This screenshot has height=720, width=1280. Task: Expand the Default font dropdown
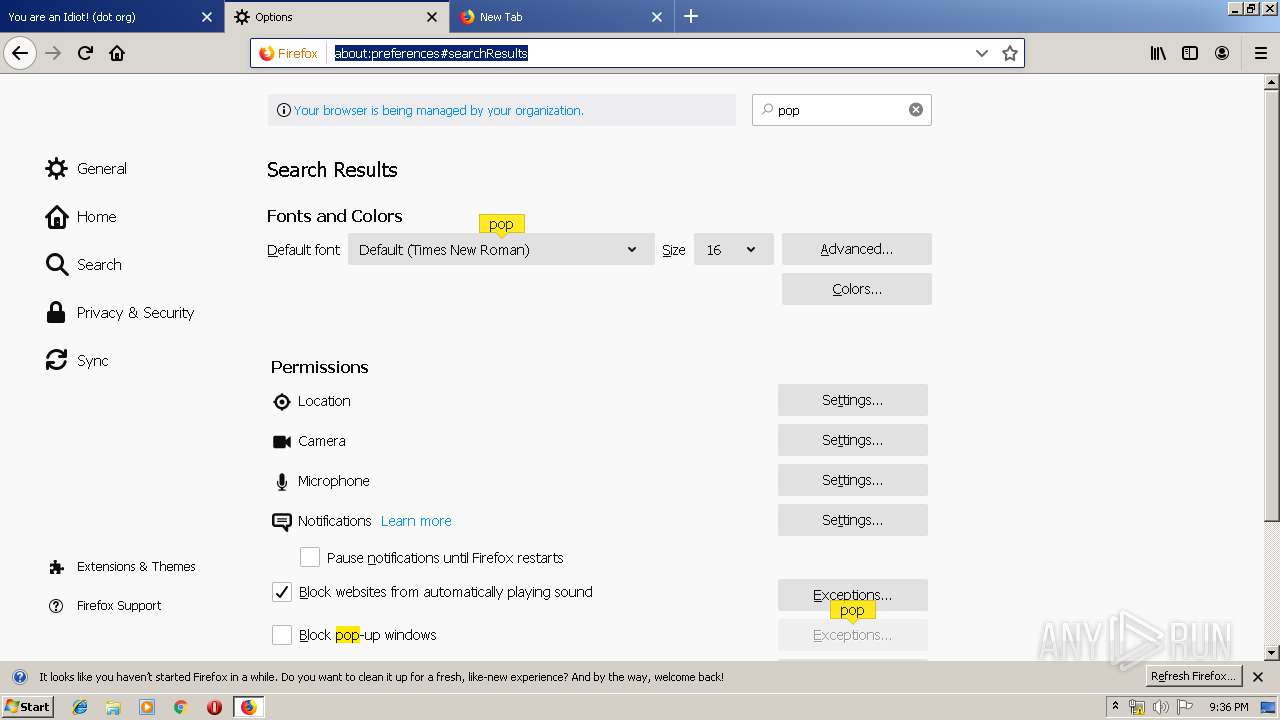coord(501,249)
